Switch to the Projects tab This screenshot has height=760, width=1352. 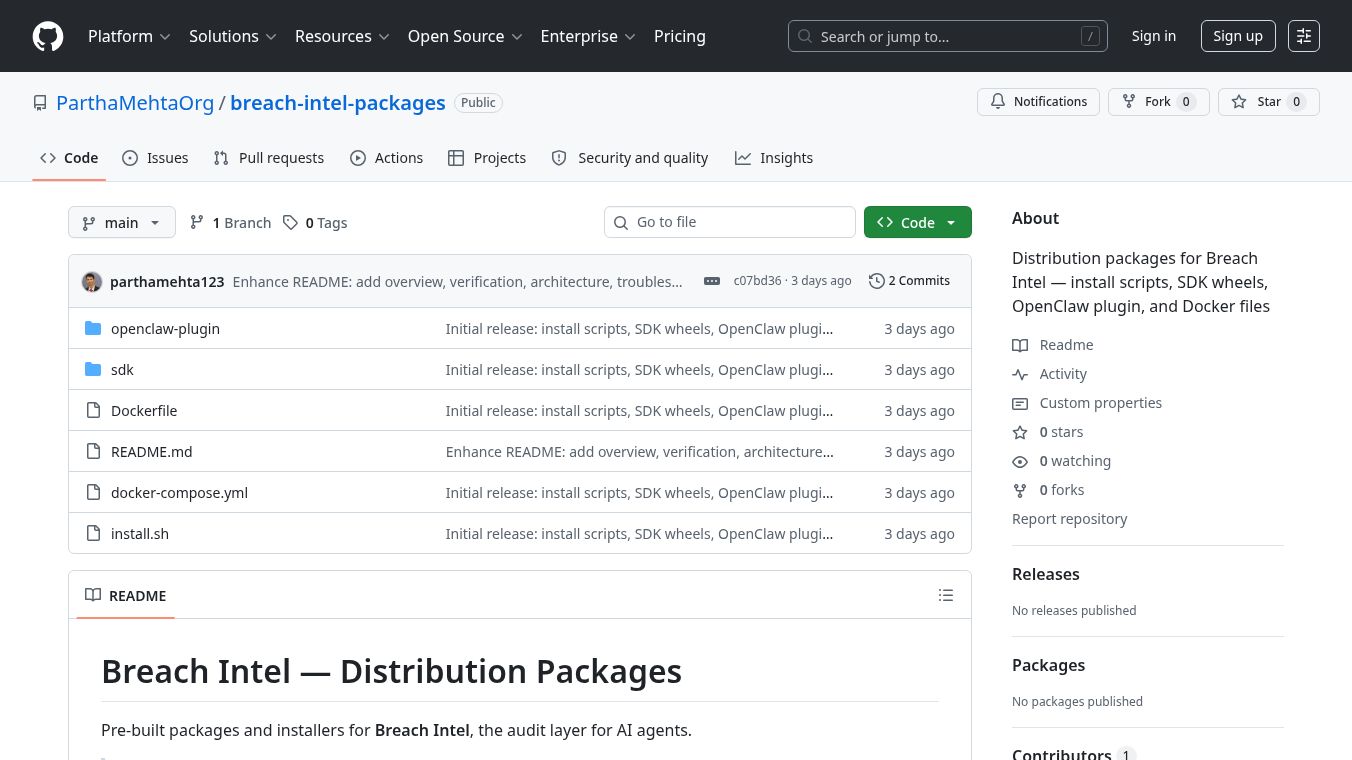tap(487, 158)
